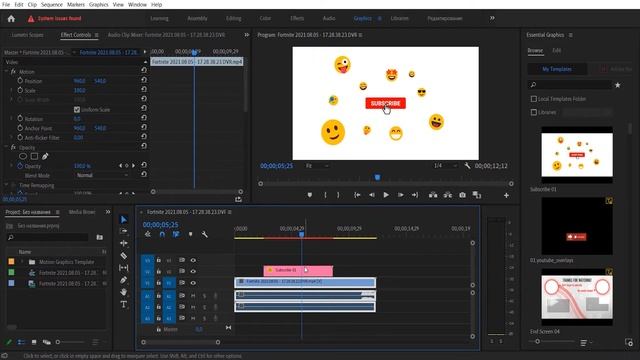Collapse the Motion effect group
Viewport: 640px width, 360px height.
6,71
